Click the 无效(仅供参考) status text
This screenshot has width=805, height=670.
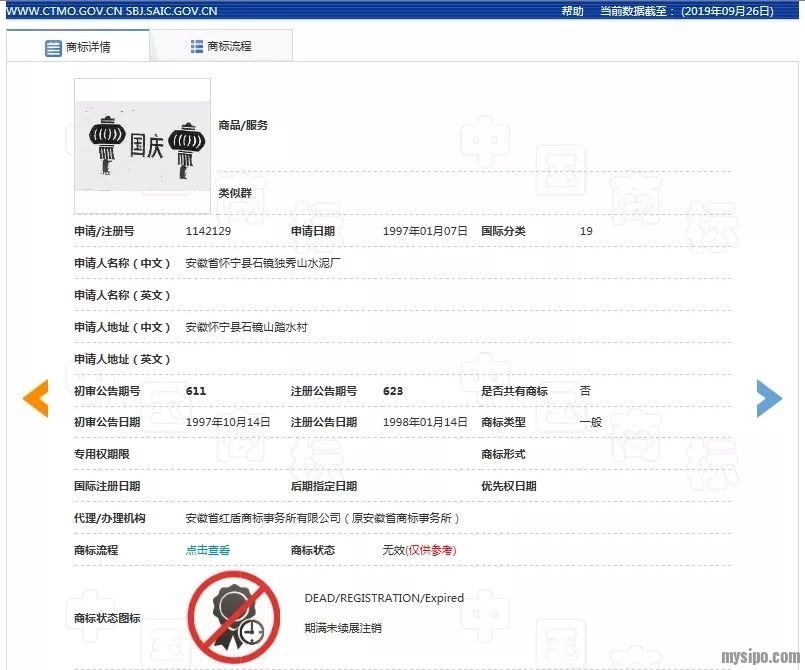(419, 550)
